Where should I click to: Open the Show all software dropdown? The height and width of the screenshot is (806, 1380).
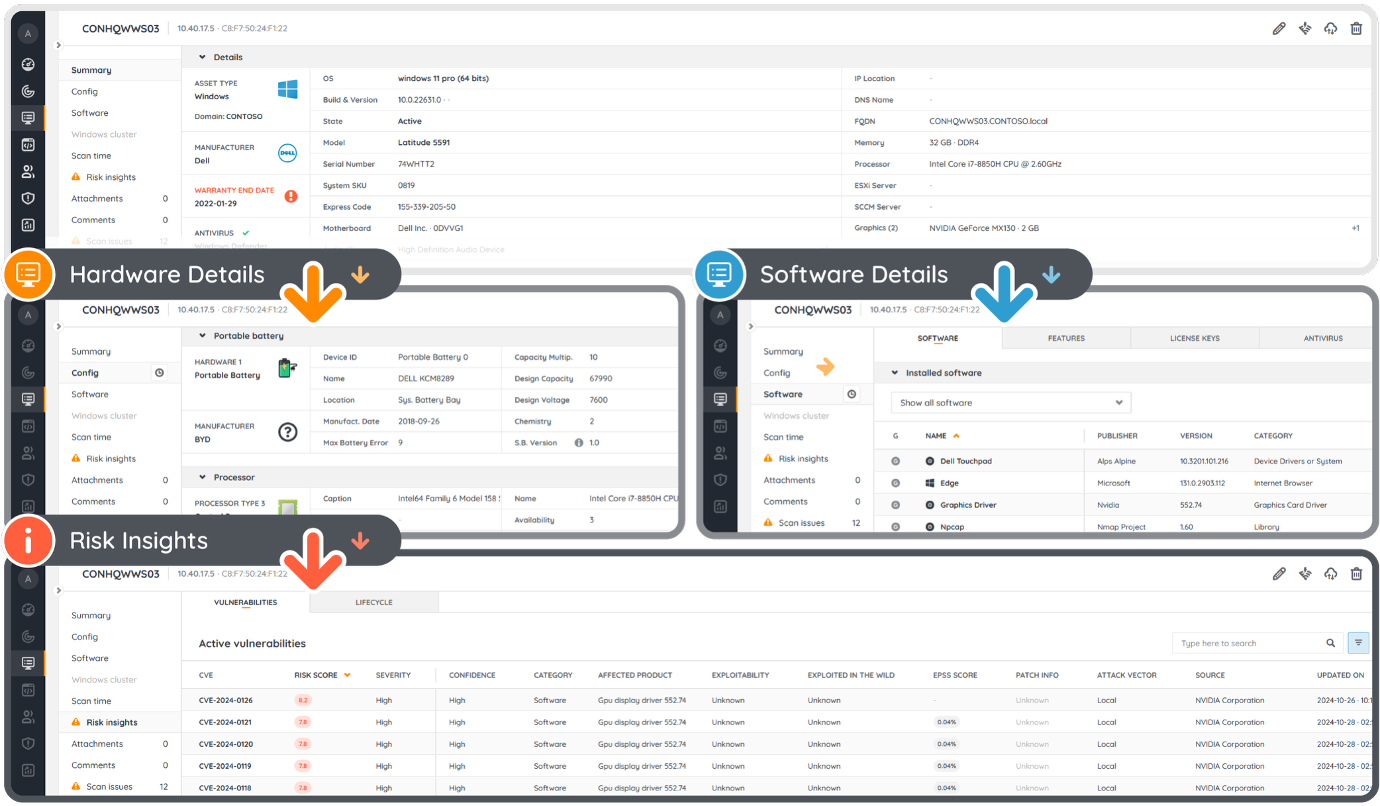(x=1009, y=402)
